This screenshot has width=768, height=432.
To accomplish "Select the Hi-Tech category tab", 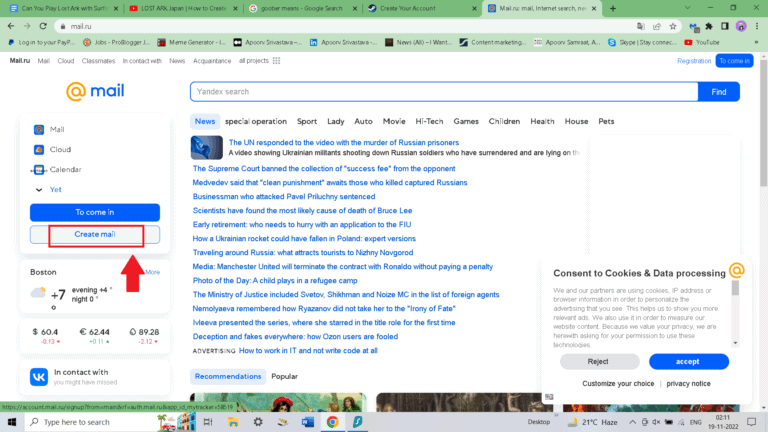I will [x=429, y=121].
